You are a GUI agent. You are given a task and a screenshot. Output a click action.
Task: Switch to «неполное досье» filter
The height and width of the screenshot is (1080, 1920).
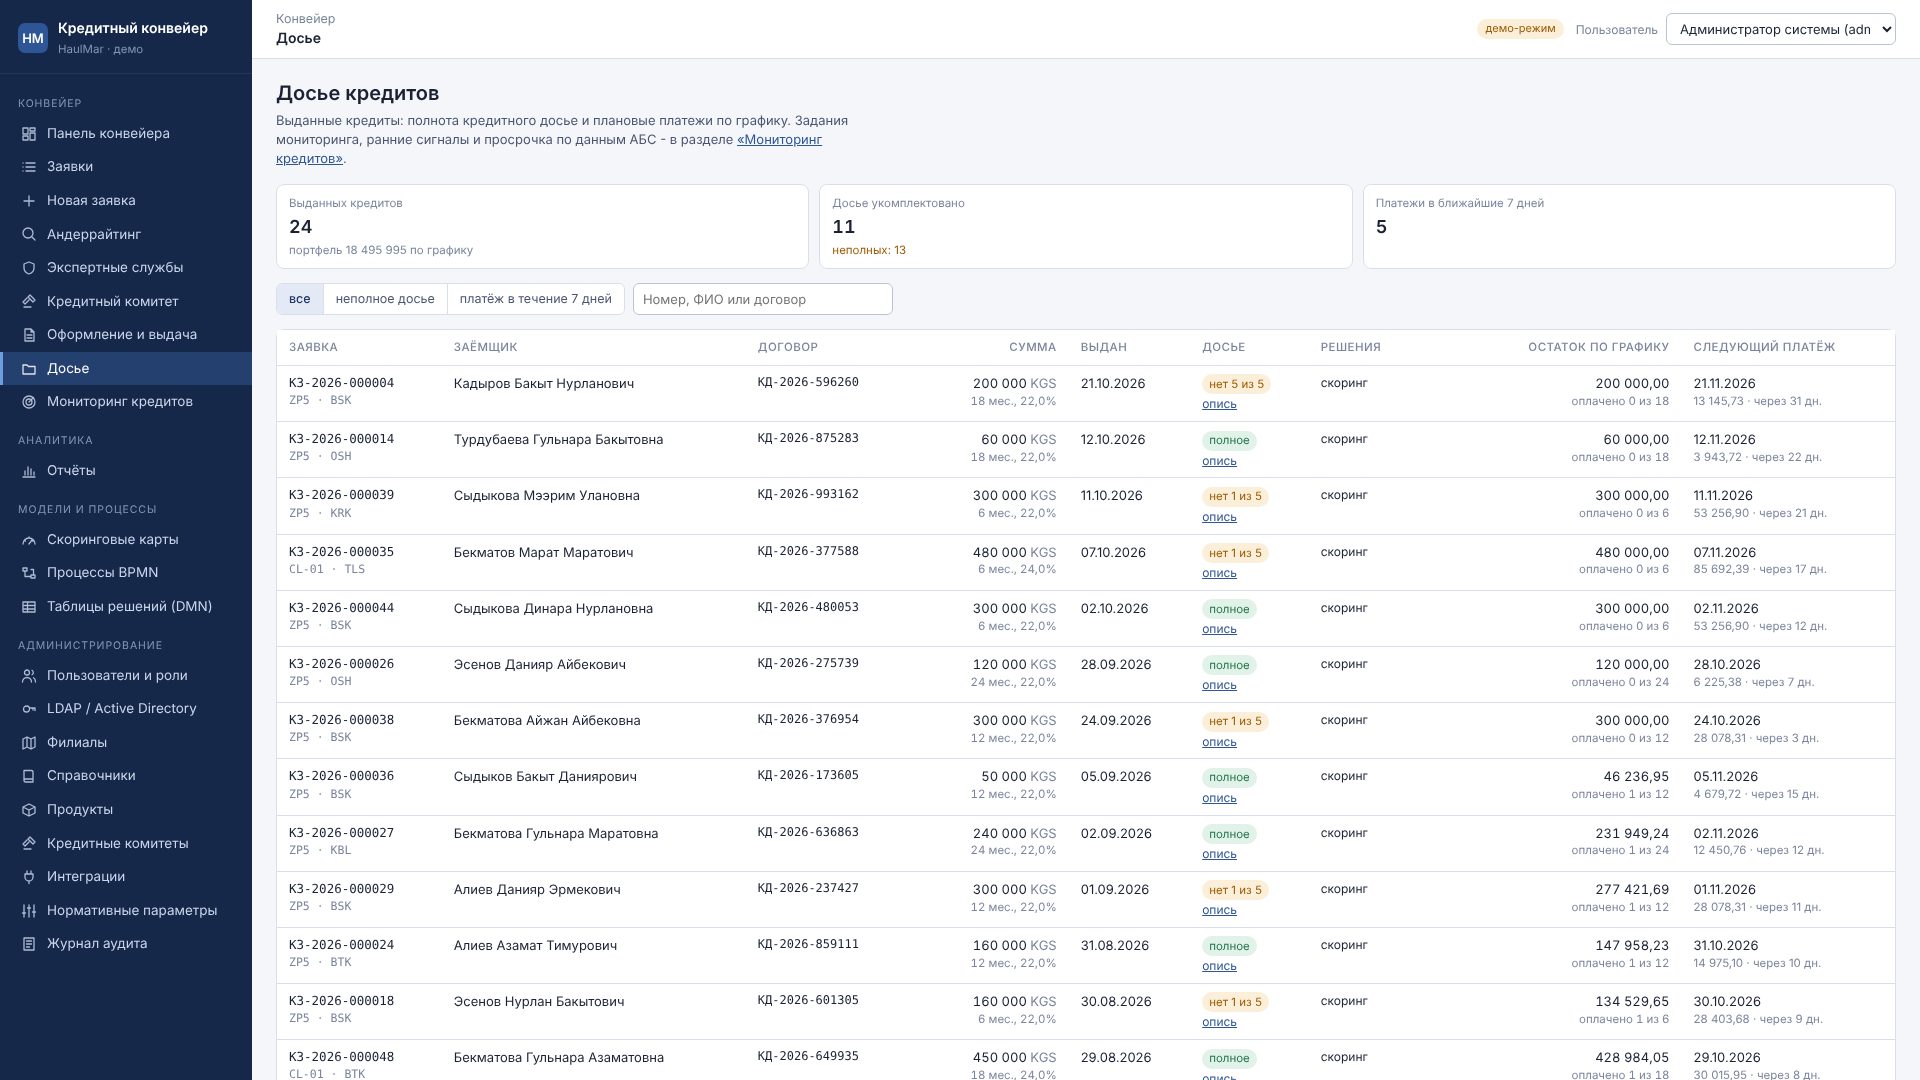pos(385,299)
